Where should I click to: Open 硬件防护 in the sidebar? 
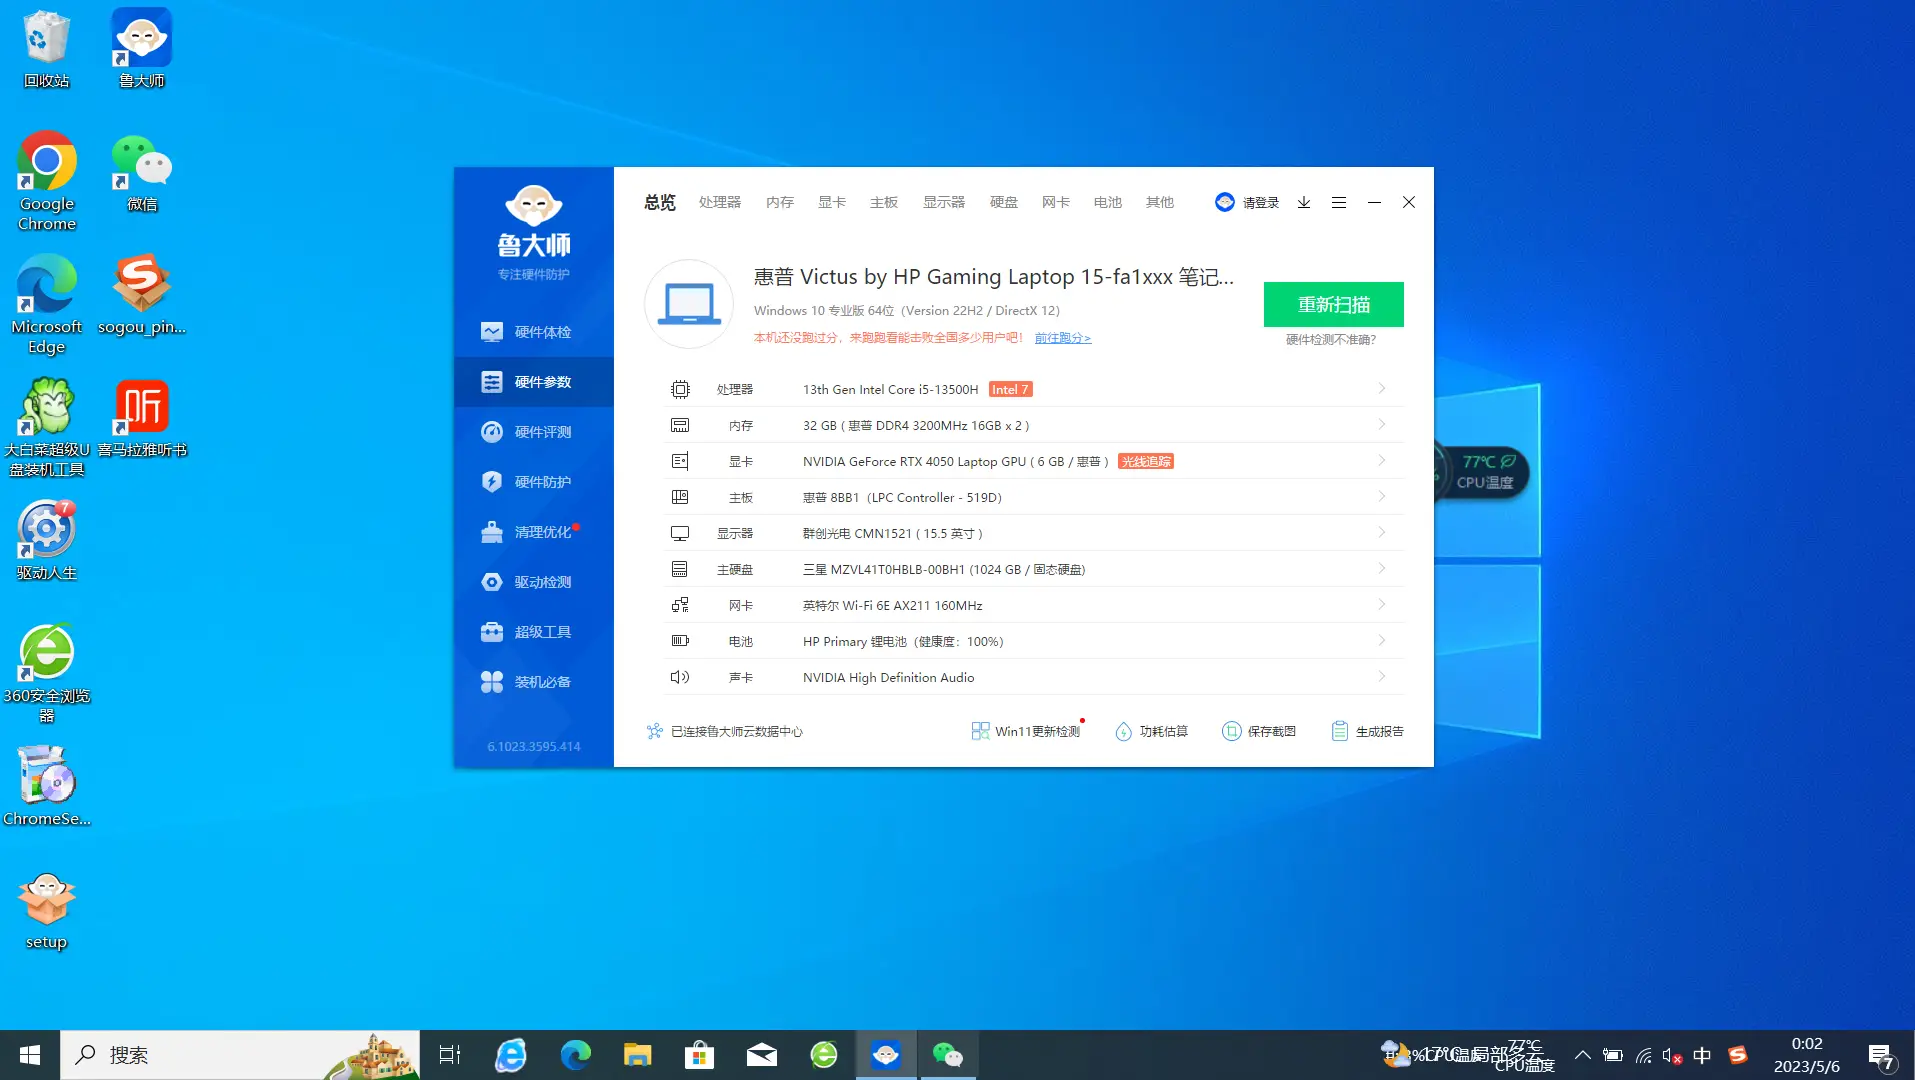(x=533, y=482)
